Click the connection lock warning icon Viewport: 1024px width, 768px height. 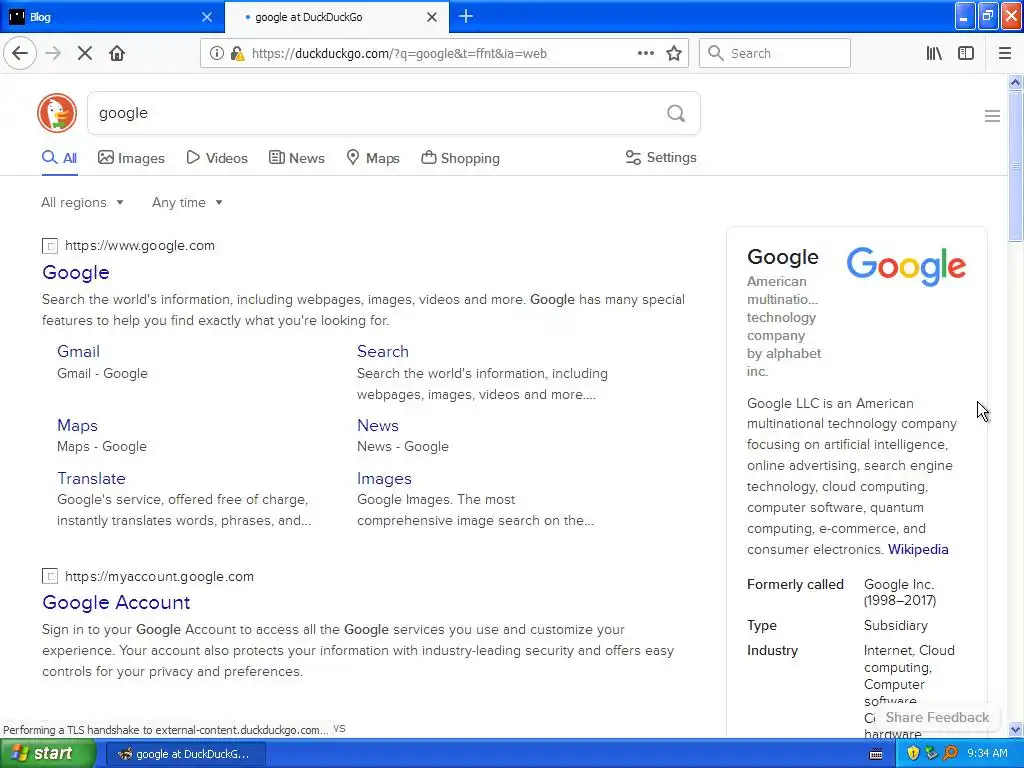[x=237, y=53]
